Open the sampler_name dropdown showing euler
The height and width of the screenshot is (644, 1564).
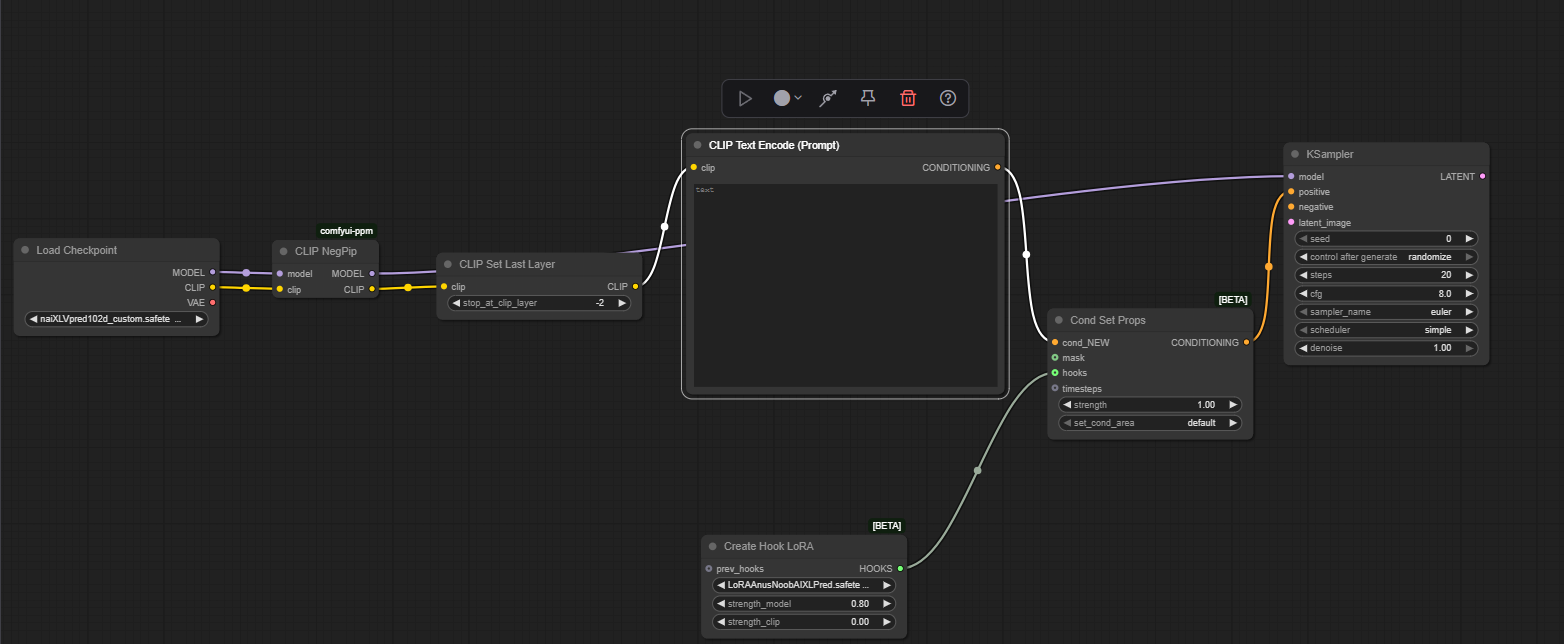[1386, 312]
